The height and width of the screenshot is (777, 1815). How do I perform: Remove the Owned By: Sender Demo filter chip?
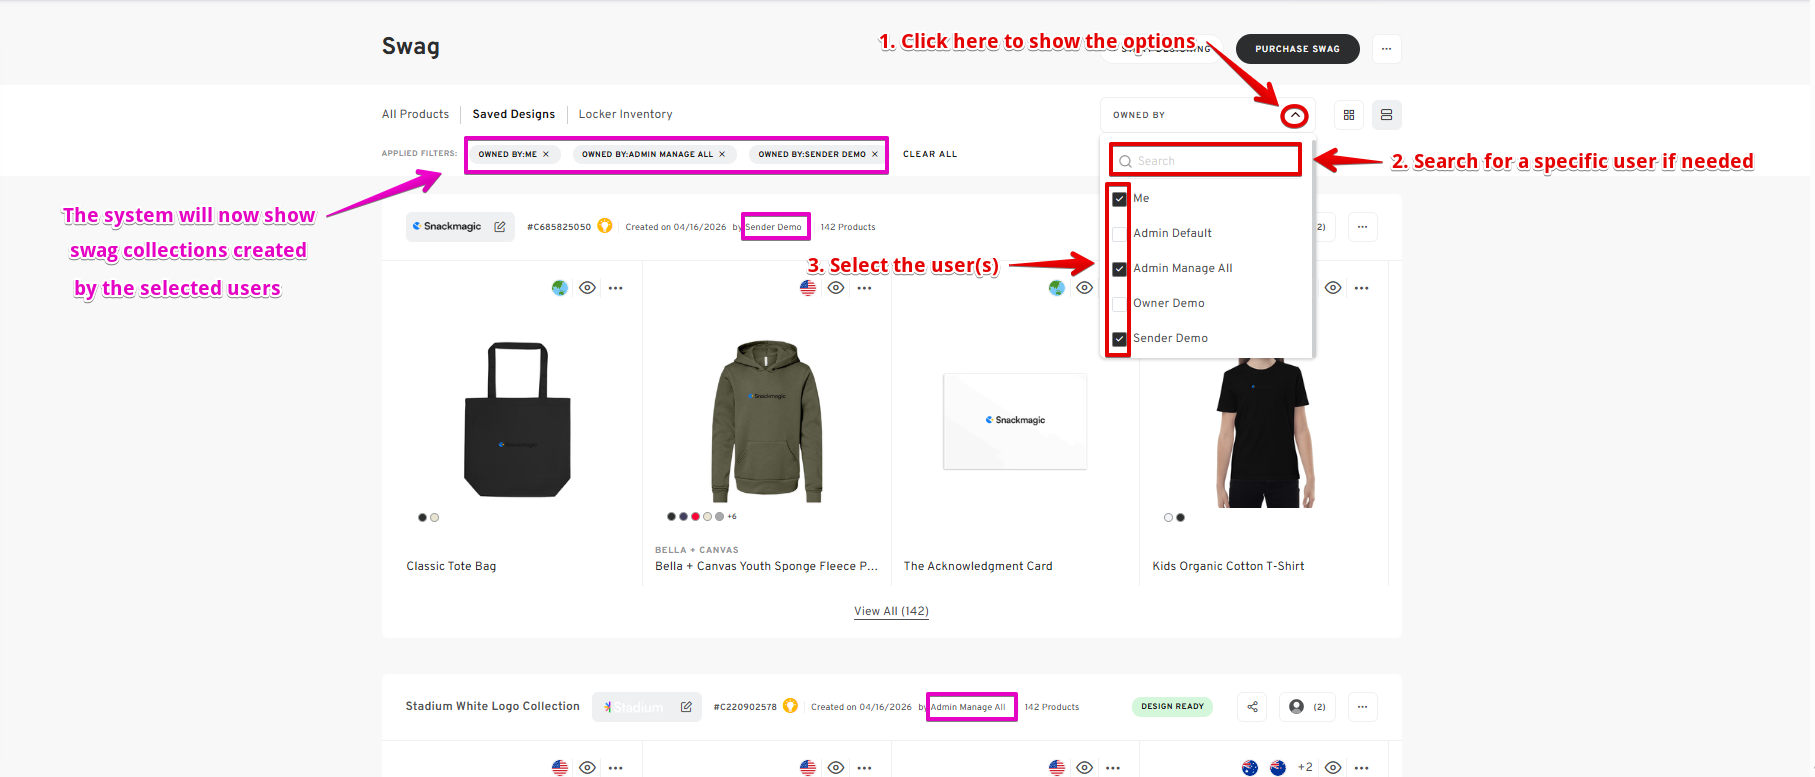(875, 154)
